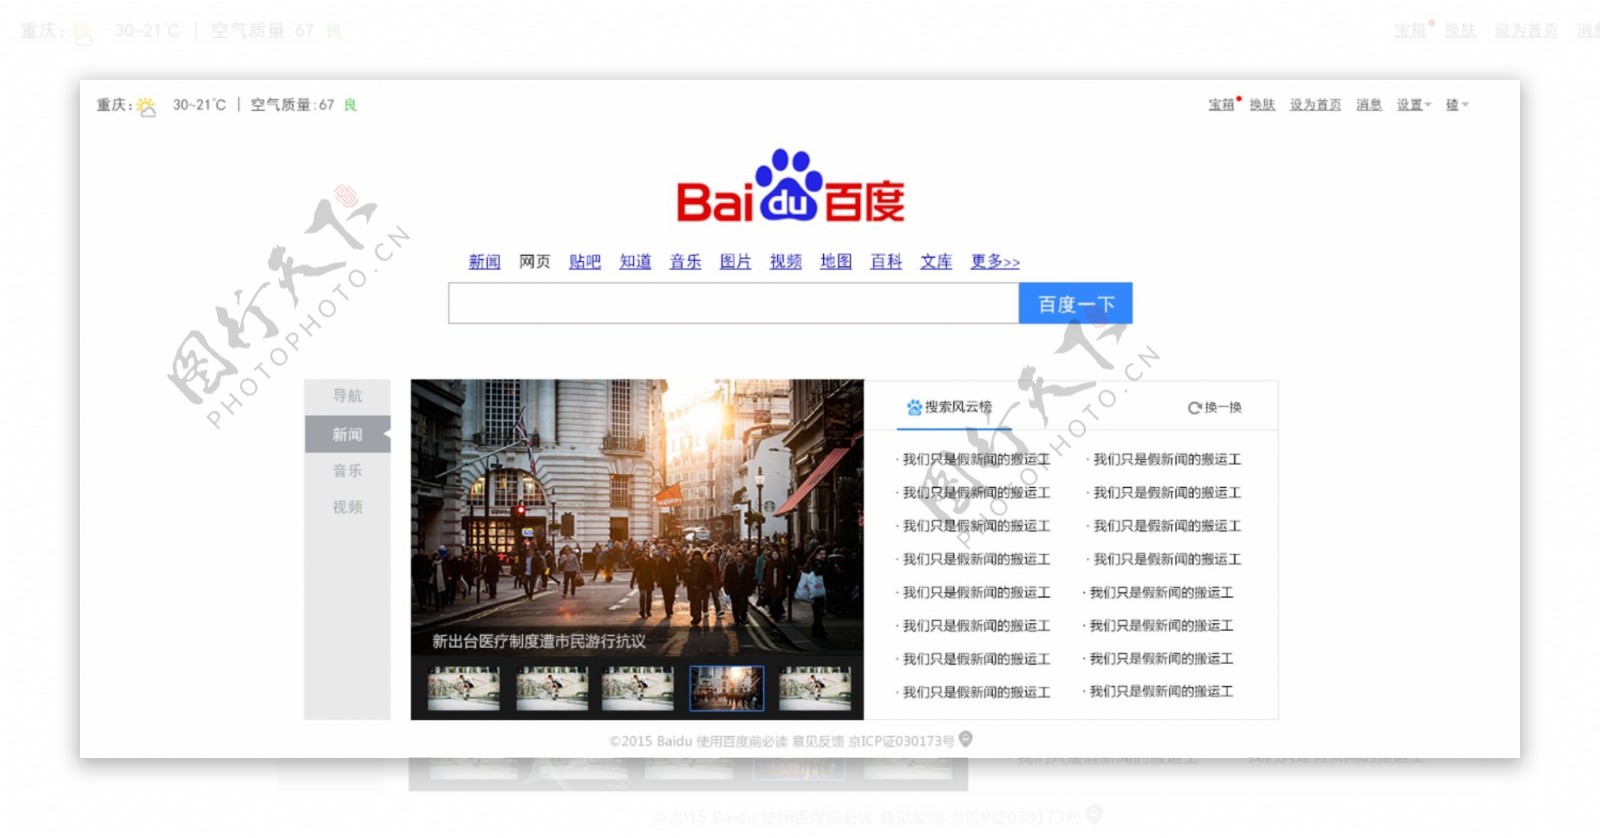Open the 文库 link

(x=936, y=261)
